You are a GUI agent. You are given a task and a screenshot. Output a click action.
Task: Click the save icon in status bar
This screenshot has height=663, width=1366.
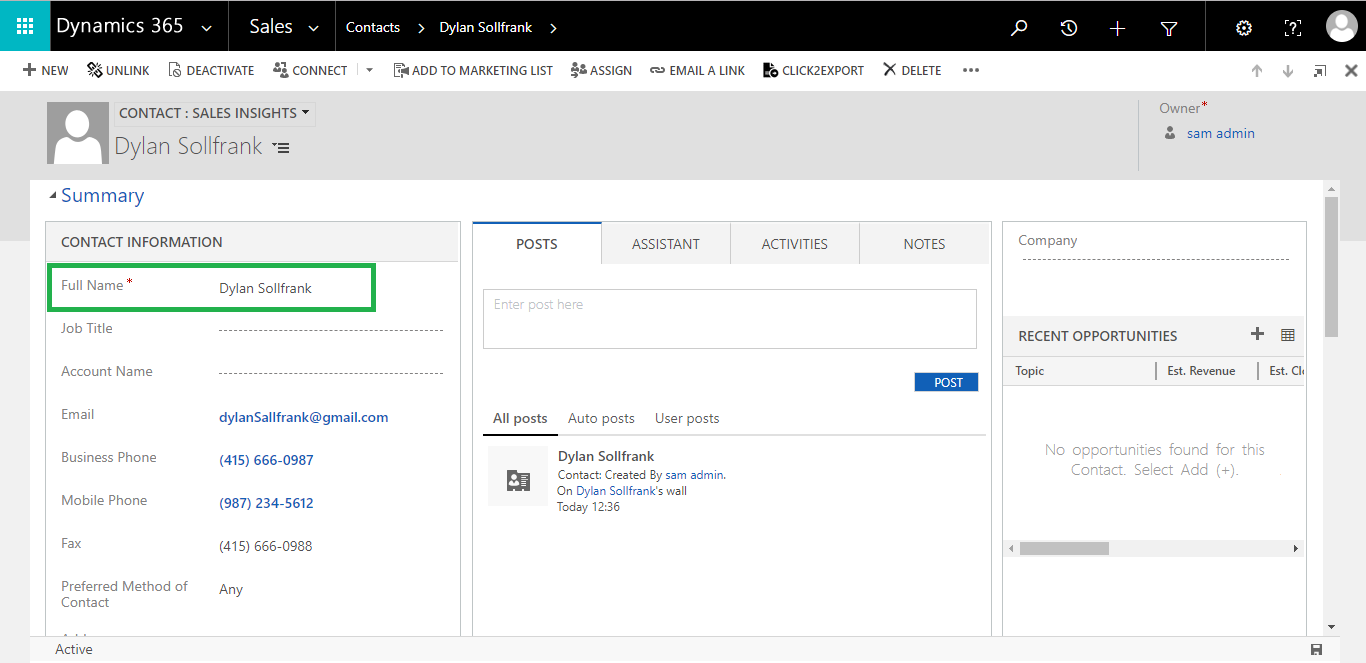coord(1316,650)
